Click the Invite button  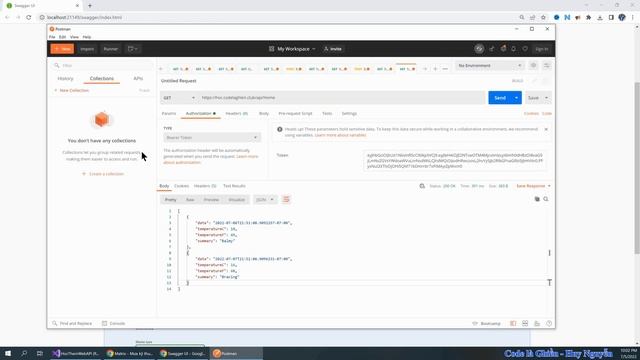pos(333,49)
